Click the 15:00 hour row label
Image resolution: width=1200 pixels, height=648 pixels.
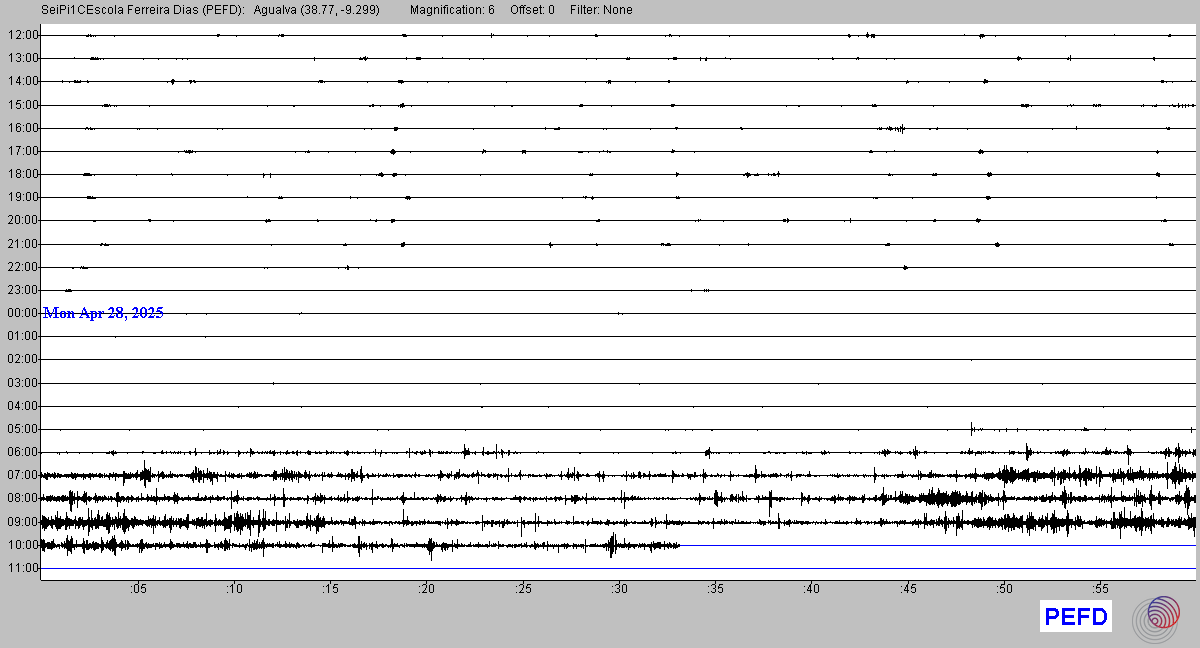(x=22, y=105)
